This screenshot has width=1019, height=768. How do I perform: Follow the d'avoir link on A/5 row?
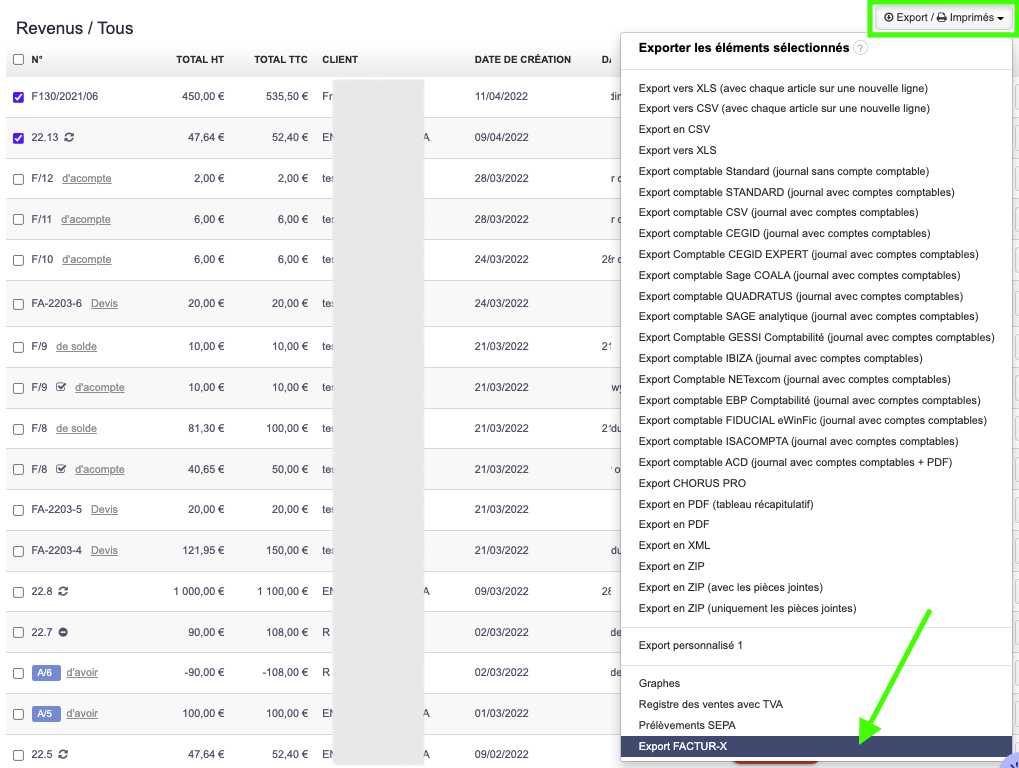tap(82, 714)
